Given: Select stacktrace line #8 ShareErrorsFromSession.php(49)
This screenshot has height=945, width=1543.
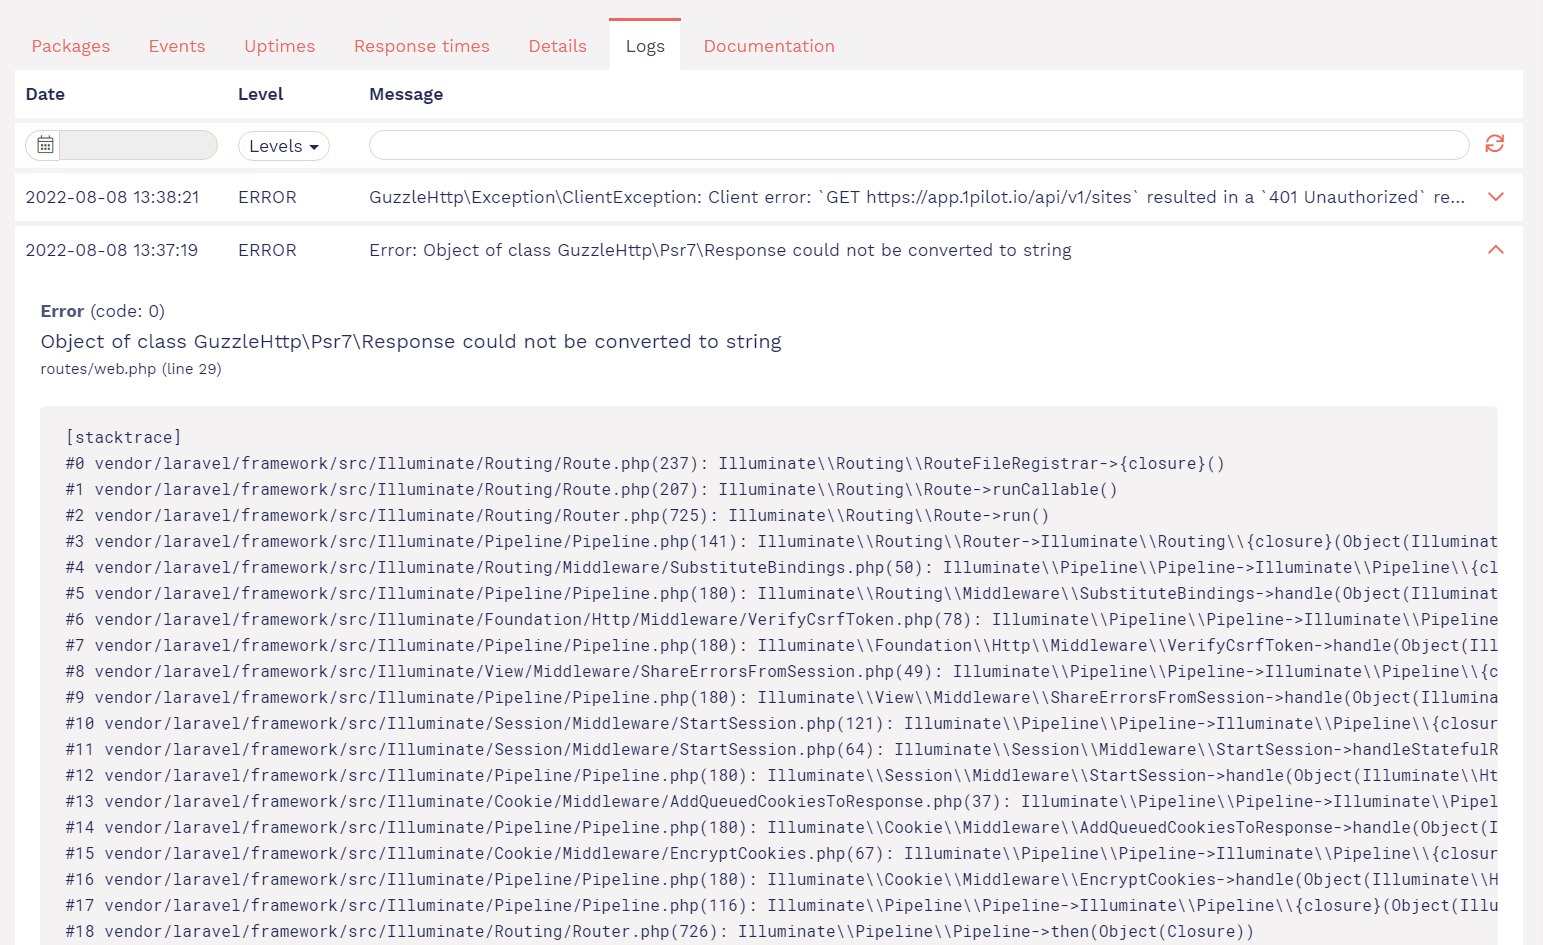Looking at the screenshot, I should tap(782, 671).
